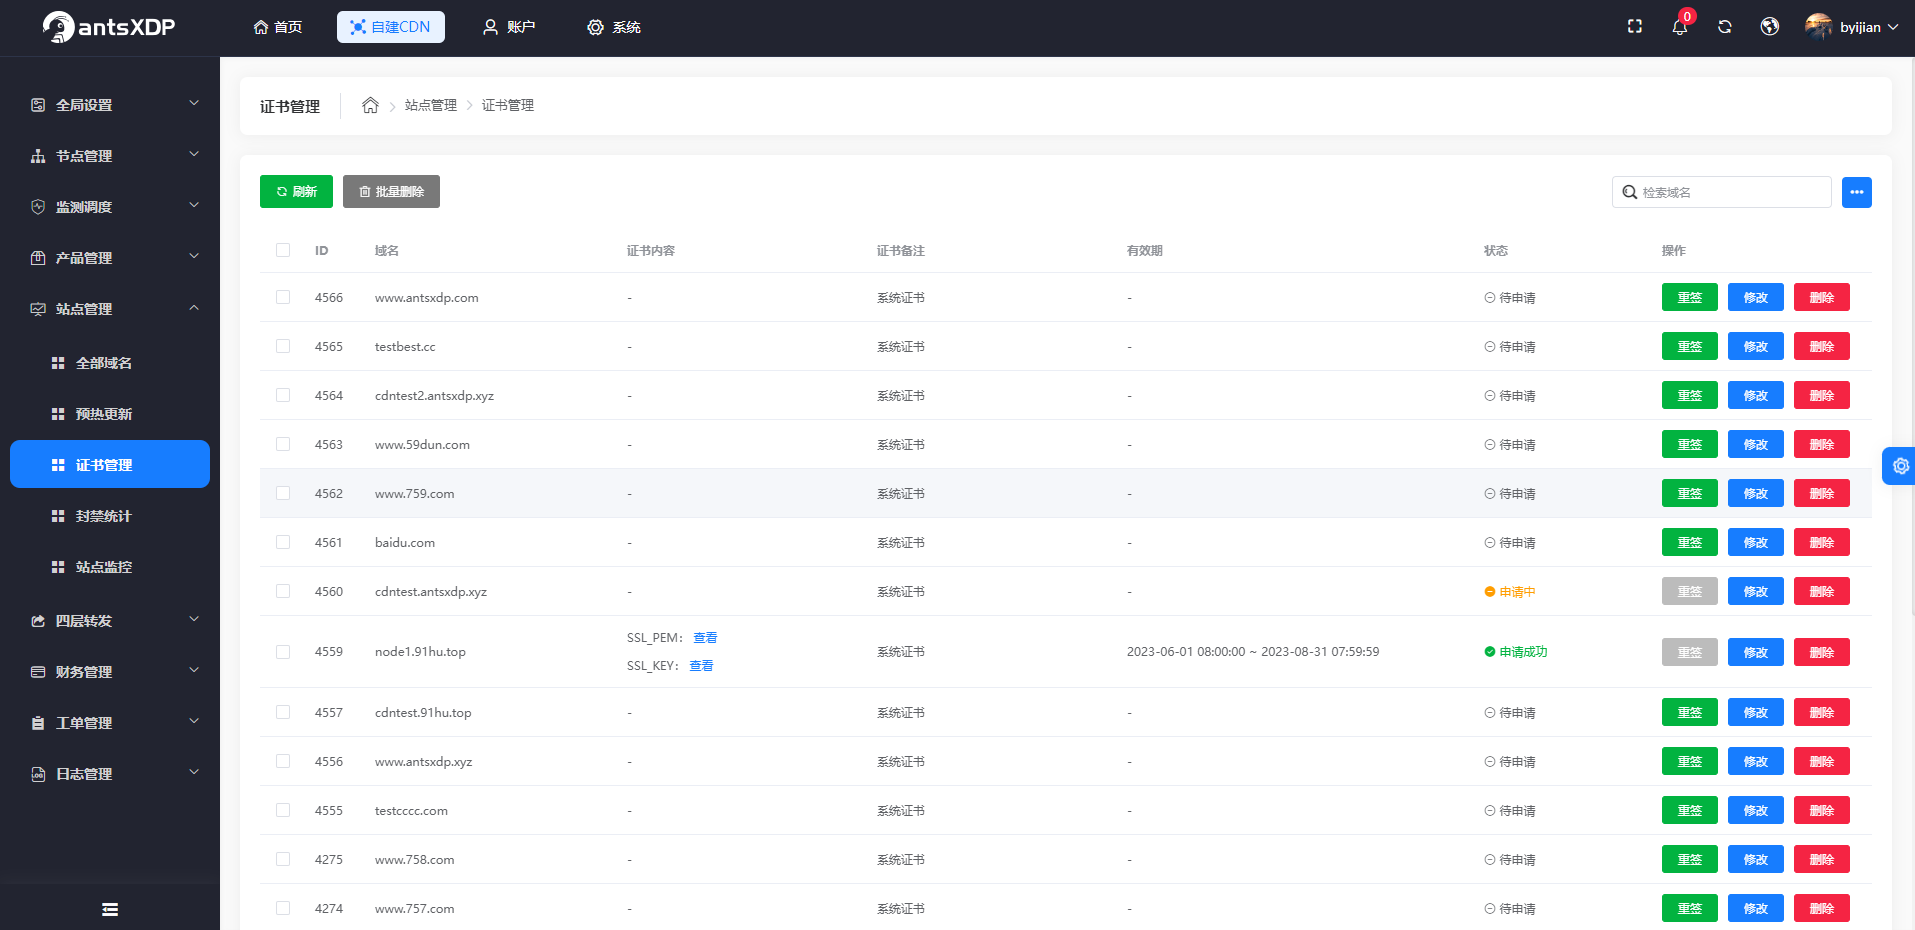Click the grid icon beside 站点监控
1915x930 pixels.
pos(58,567)
